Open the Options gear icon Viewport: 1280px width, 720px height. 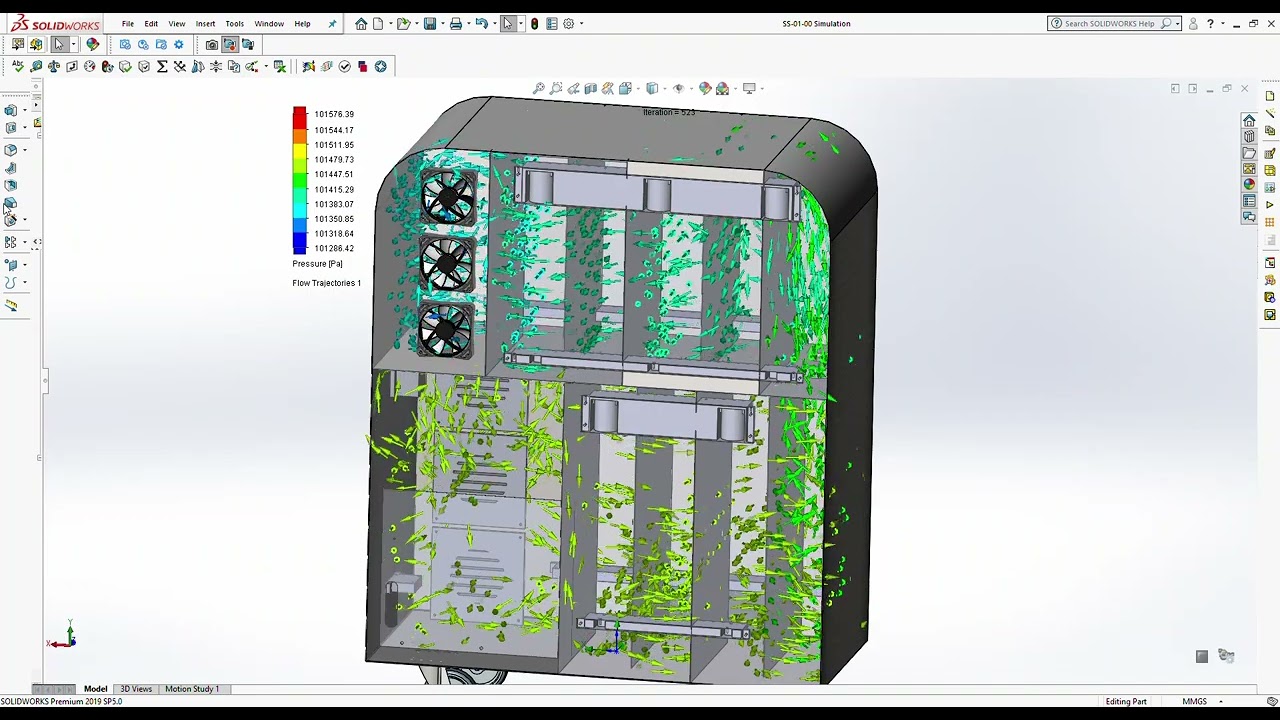[x=569, y=24]
